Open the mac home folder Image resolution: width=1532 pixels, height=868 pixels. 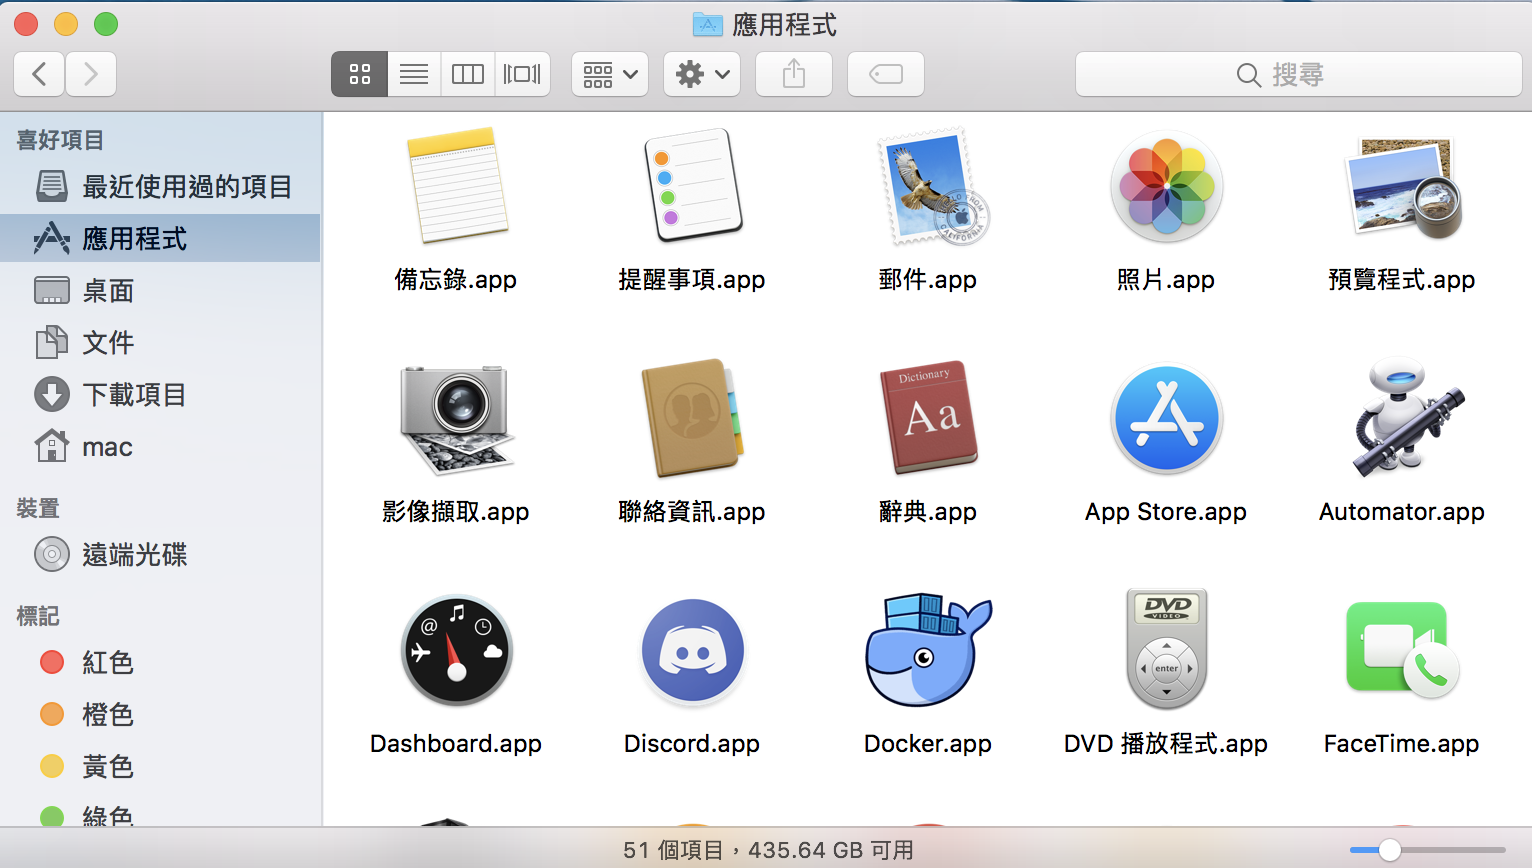tap(161, 446)
